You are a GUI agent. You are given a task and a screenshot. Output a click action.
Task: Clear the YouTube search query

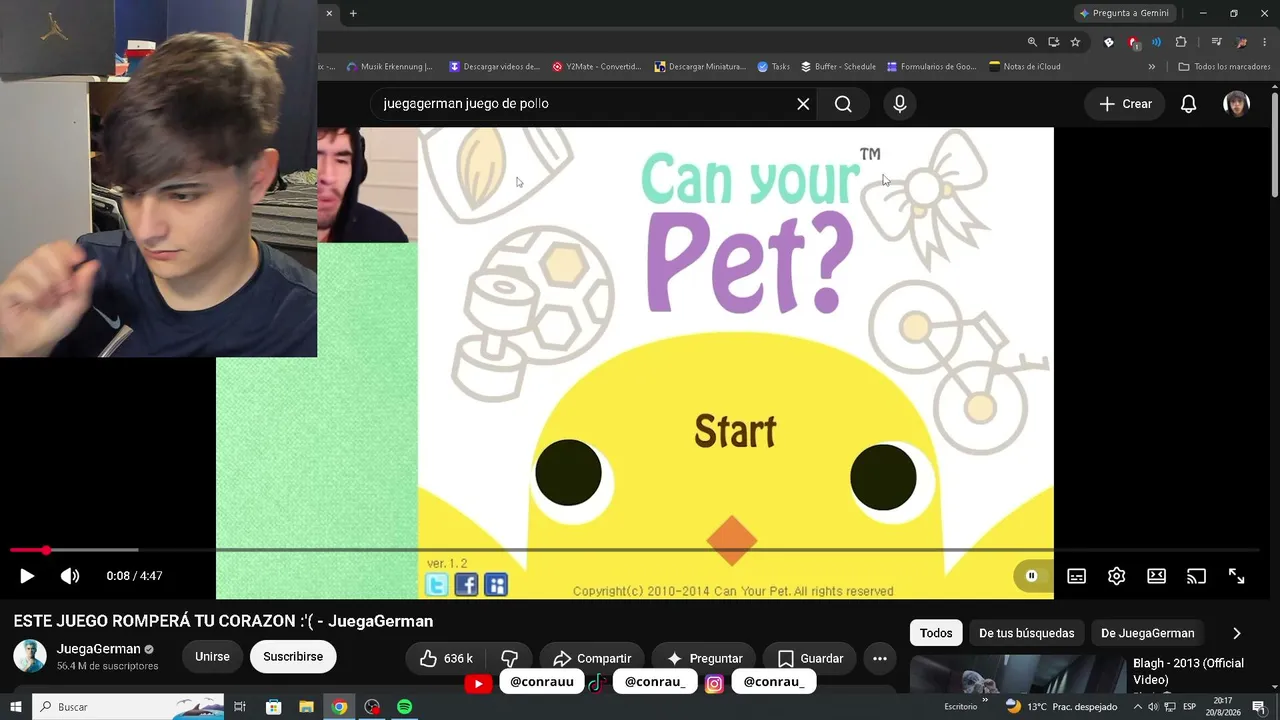point(803,104)
